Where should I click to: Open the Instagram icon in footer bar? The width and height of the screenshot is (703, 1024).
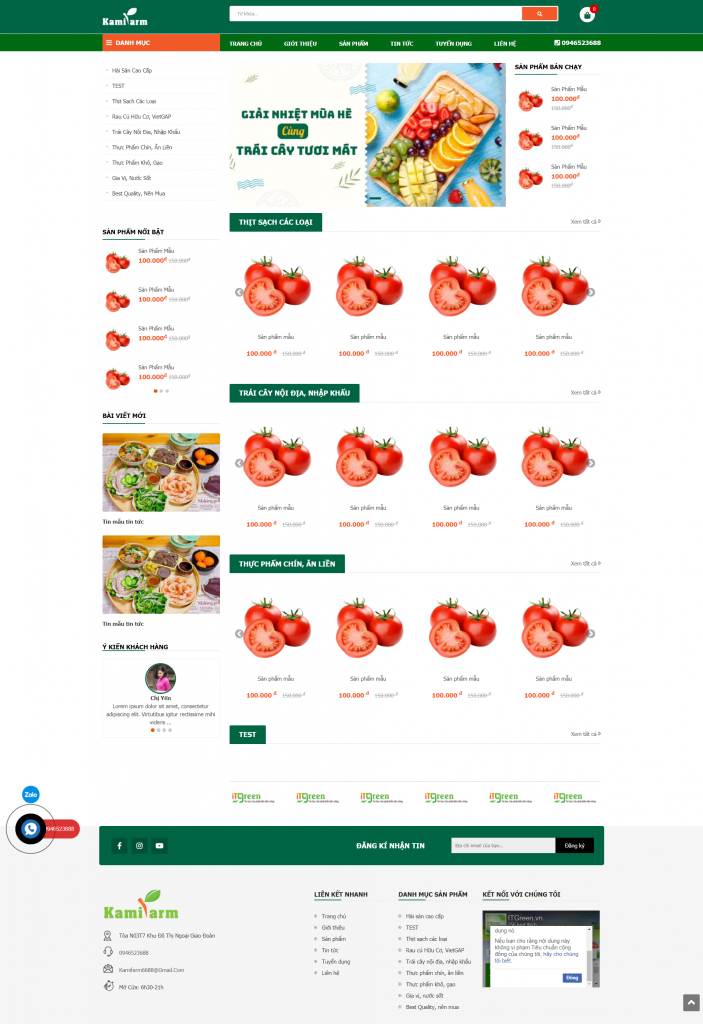(139, 846)
